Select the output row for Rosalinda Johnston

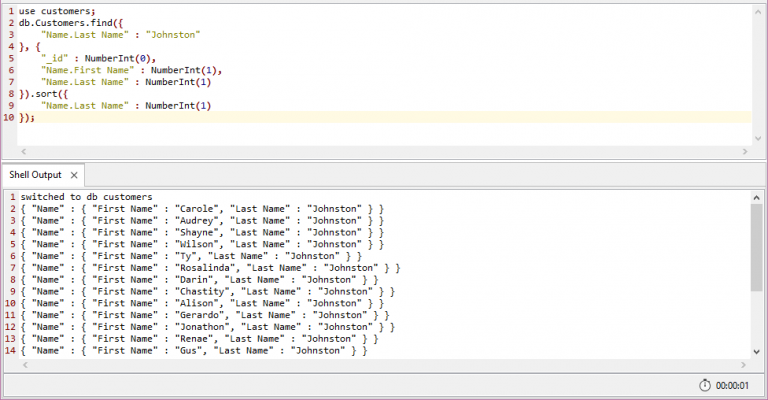tap(210, 268)
